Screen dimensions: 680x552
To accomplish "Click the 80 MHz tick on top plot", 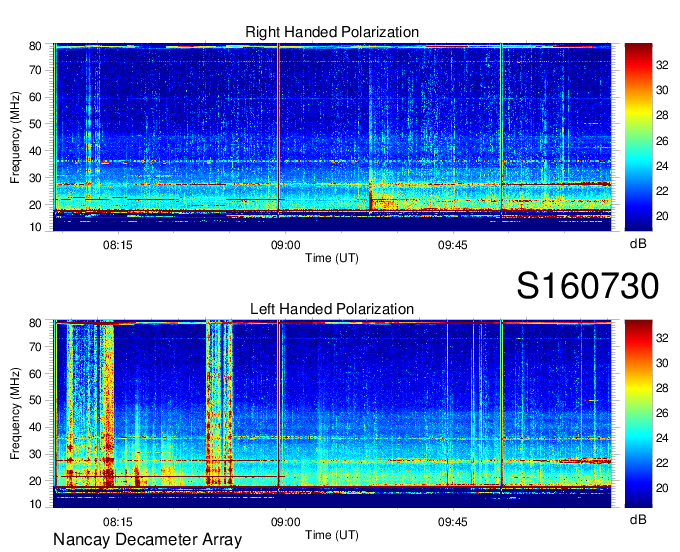I will click(35, 46).
